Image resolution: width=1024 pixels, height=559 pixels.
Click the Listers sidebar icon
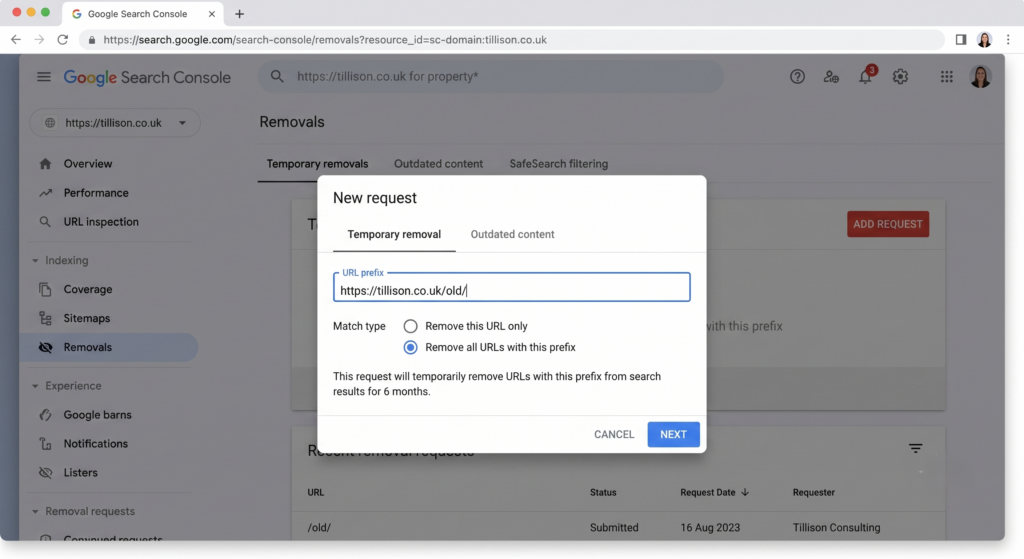pyautogui.click(x=45, y=473)
